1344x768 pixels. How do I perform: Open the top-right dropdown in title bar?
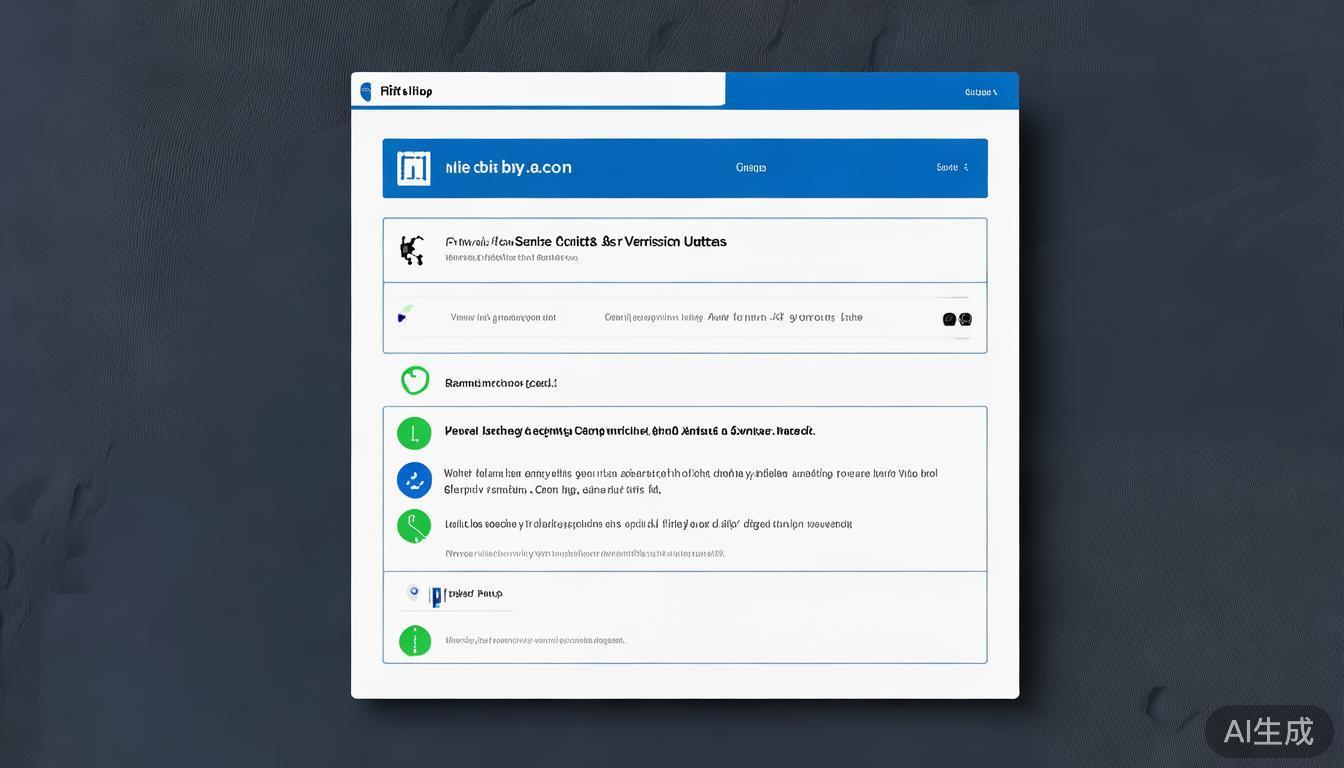[980, 92]
